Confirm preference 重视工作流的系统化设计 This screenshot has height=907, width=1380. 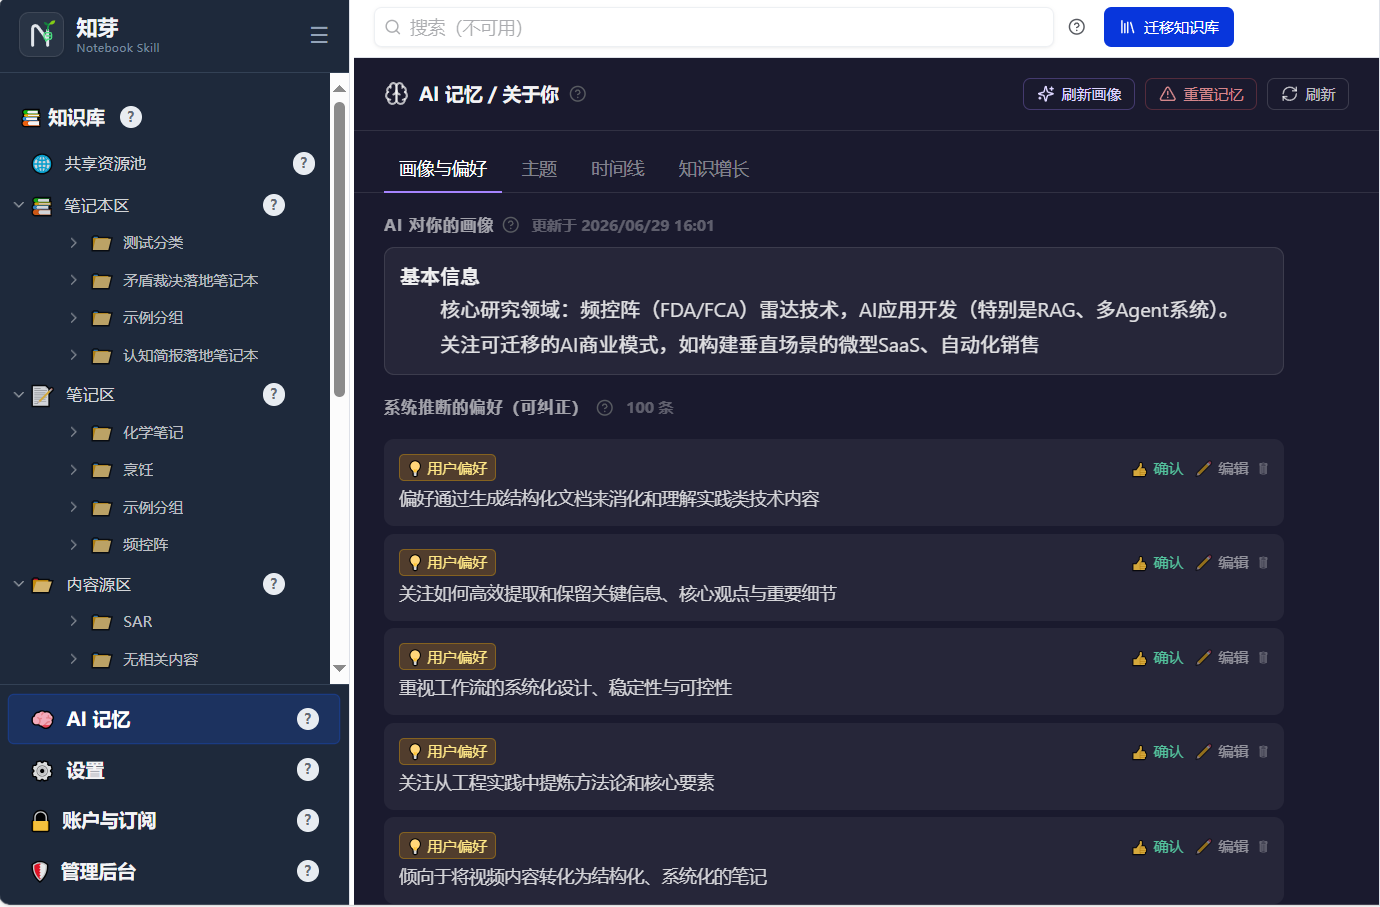[x=1158, y=658]
